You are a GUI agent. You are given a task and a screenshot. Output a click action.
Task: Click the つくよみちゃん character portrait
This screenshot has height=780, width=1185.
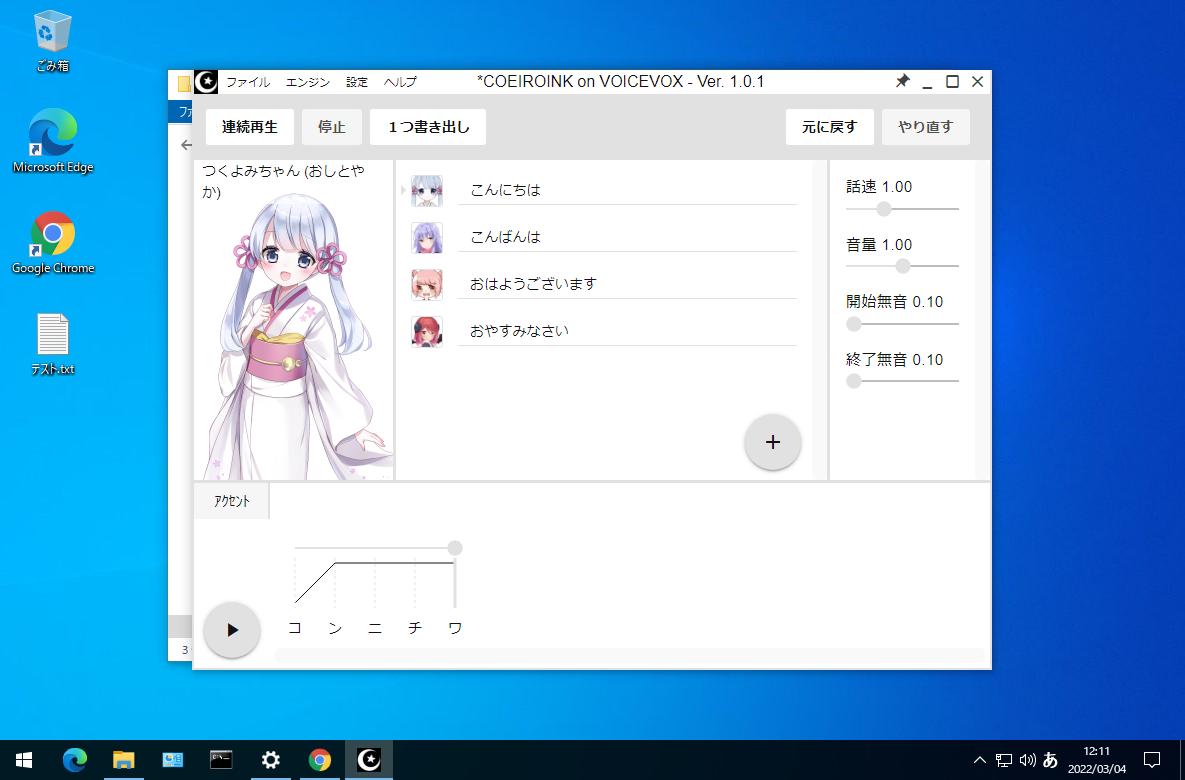(295, 336)
